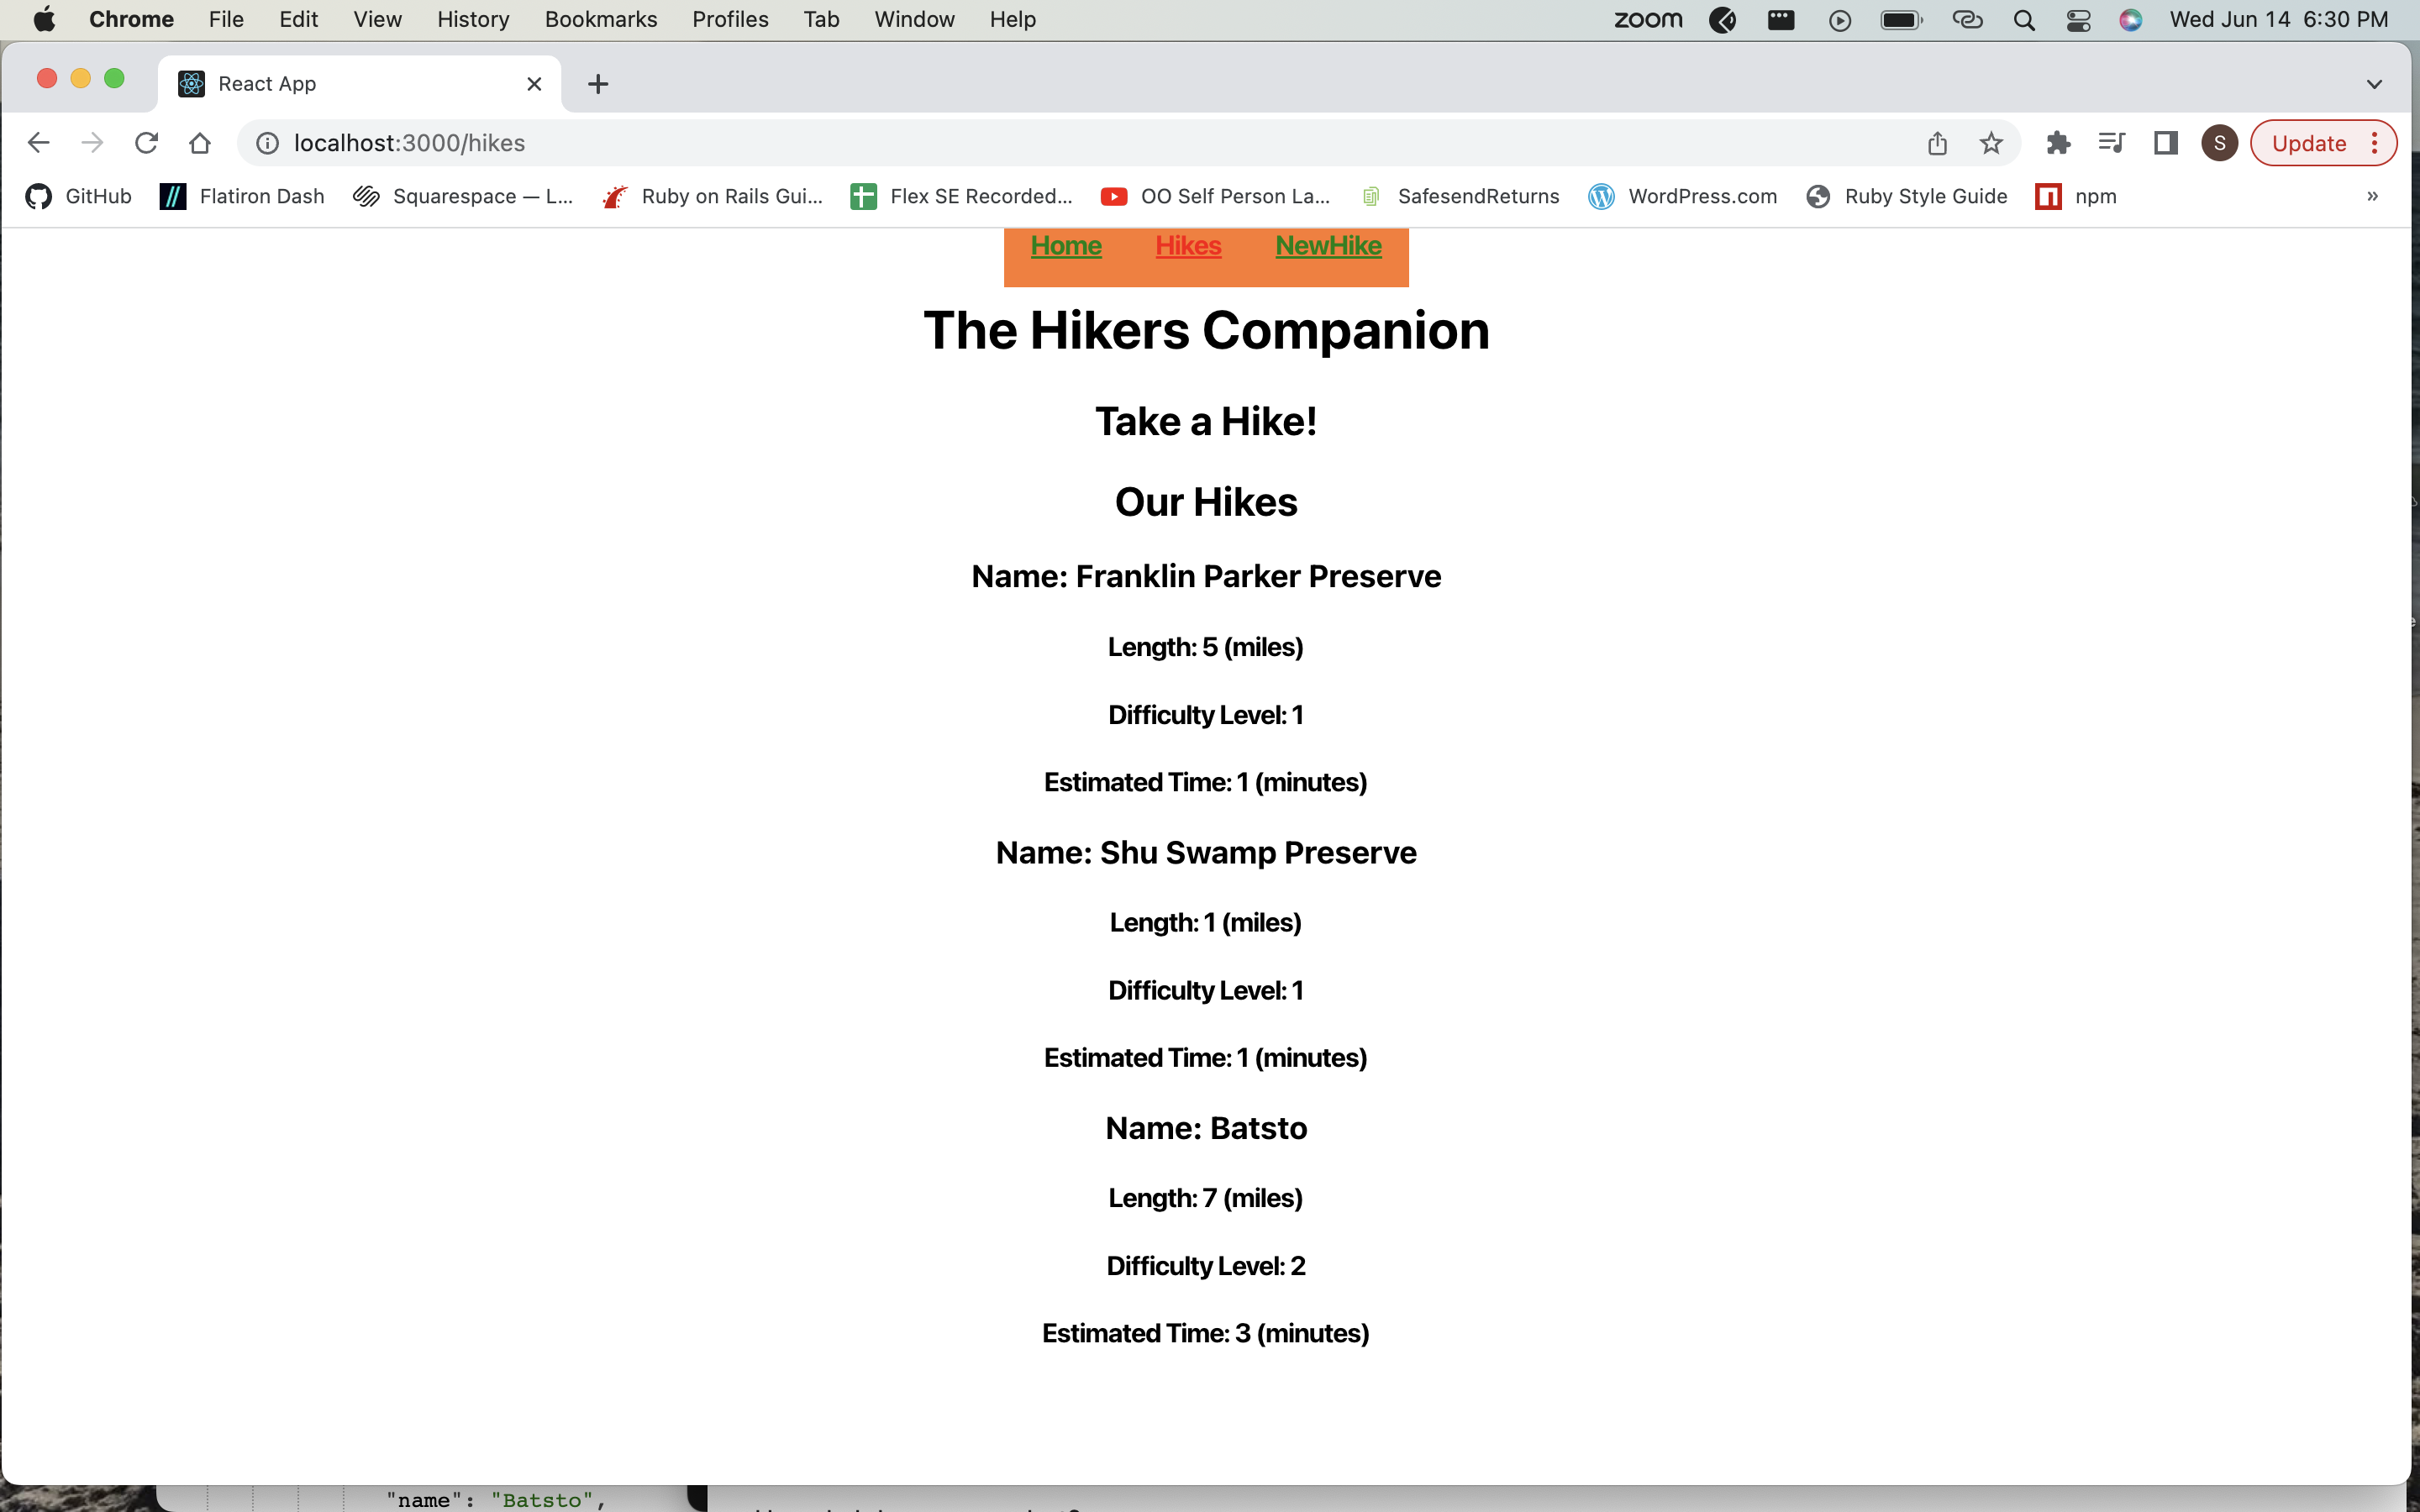Click the NewHike navigation link

coord(1328,246)
